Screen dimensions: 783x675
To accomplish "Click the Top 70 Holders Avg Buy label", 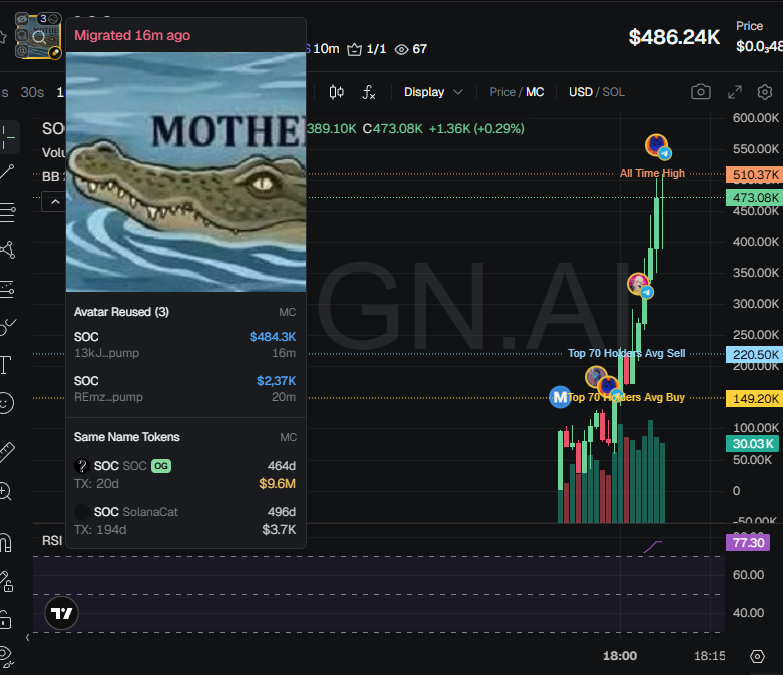I will [x=626, y=397].
